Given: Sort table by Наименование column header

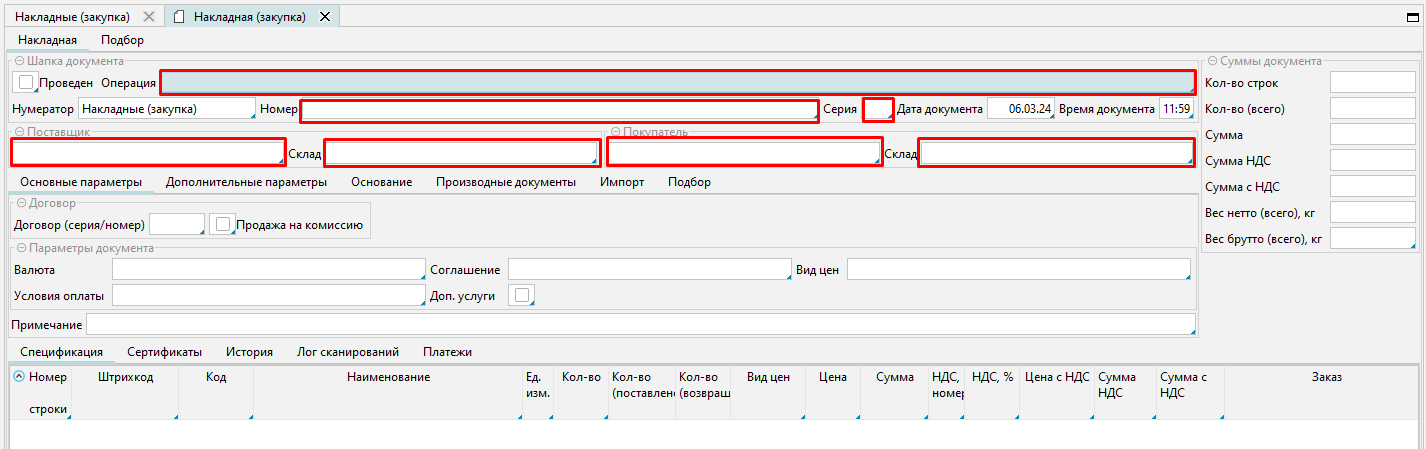Looking at the screenshot, I should [388, 377].
